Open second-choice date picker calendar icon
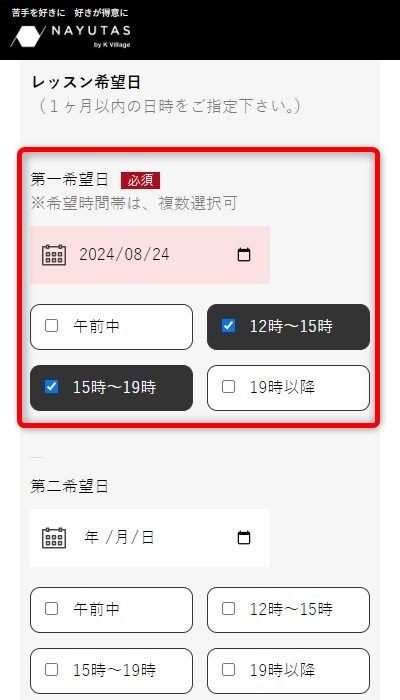The height and width of the screenshot is (700, 400). point(244,538)
